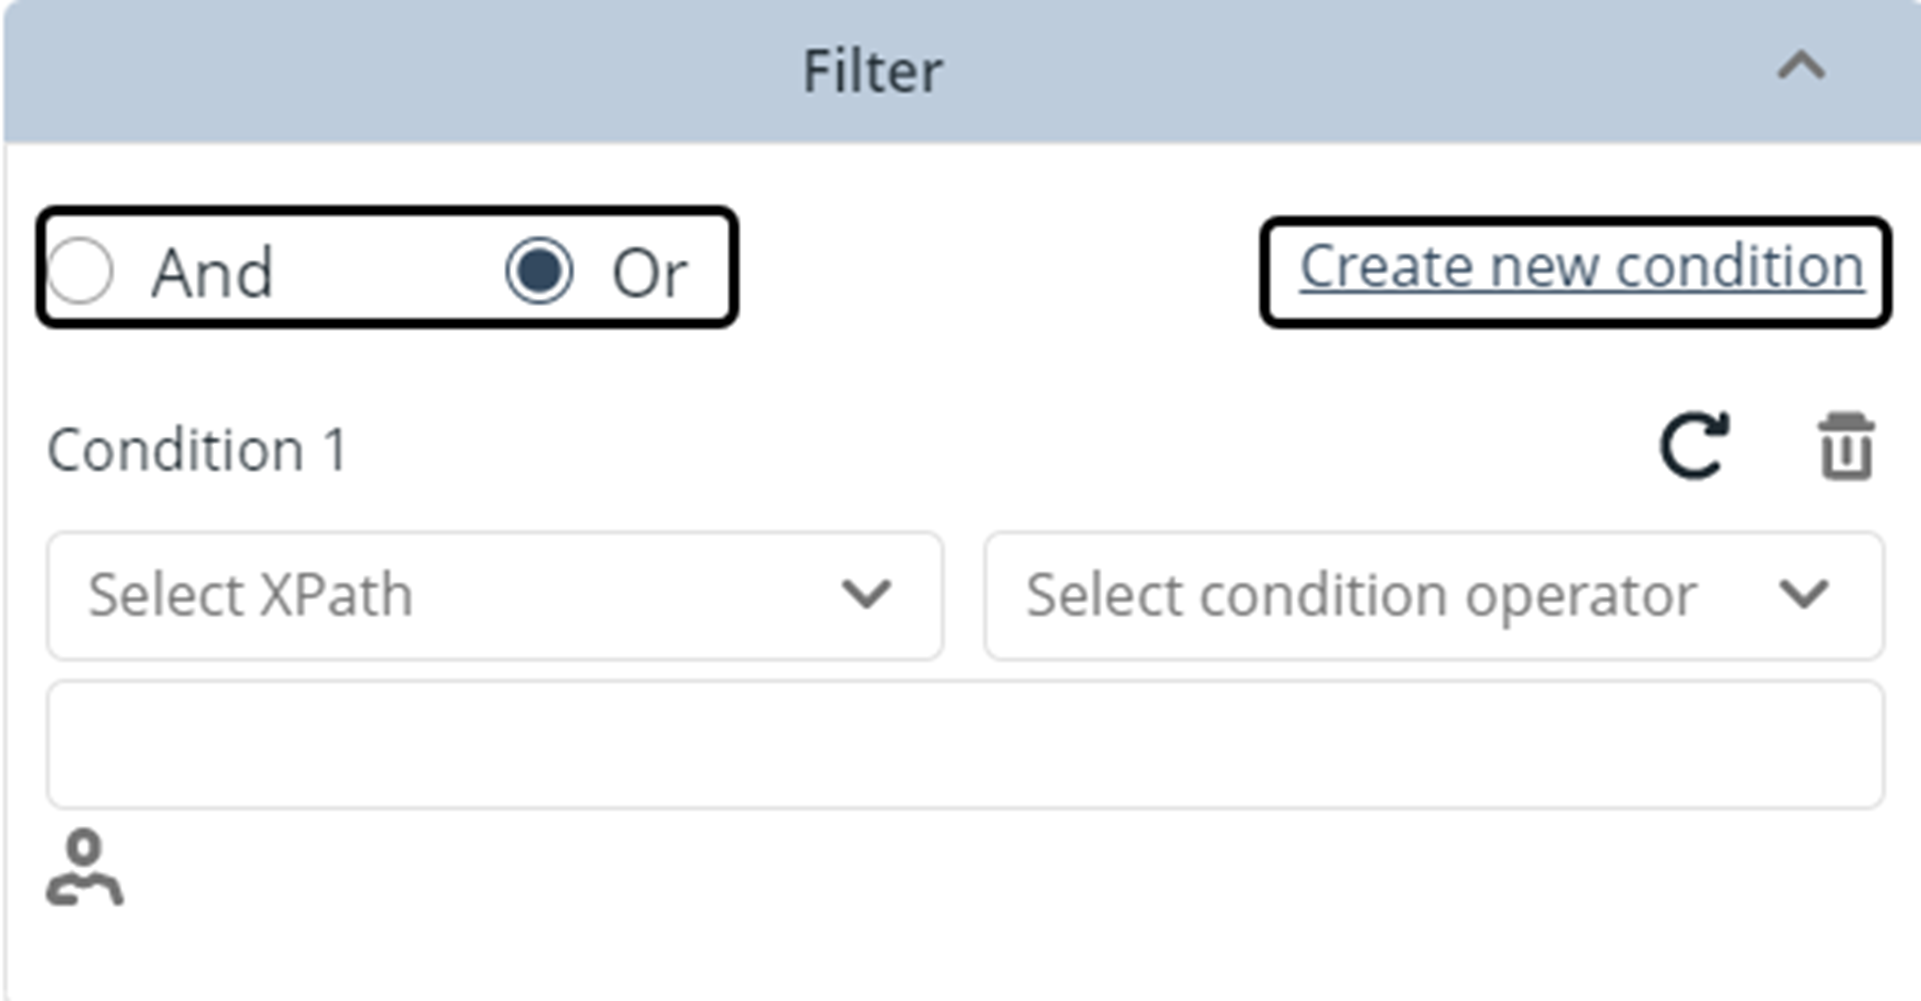
Task: Delete Condition 1 with the trash icon
Action: coord(1846,446)
